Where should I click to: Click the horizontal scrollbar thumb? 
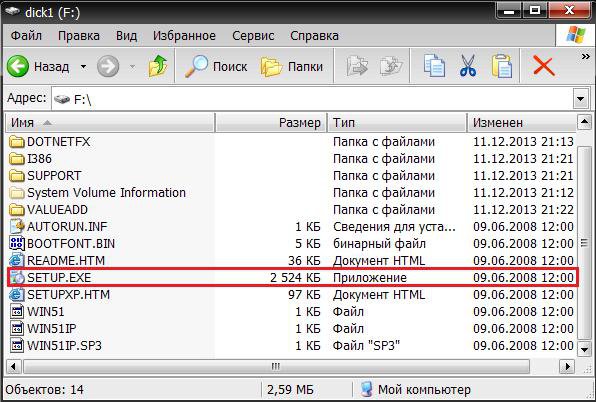tap(276, 367)
